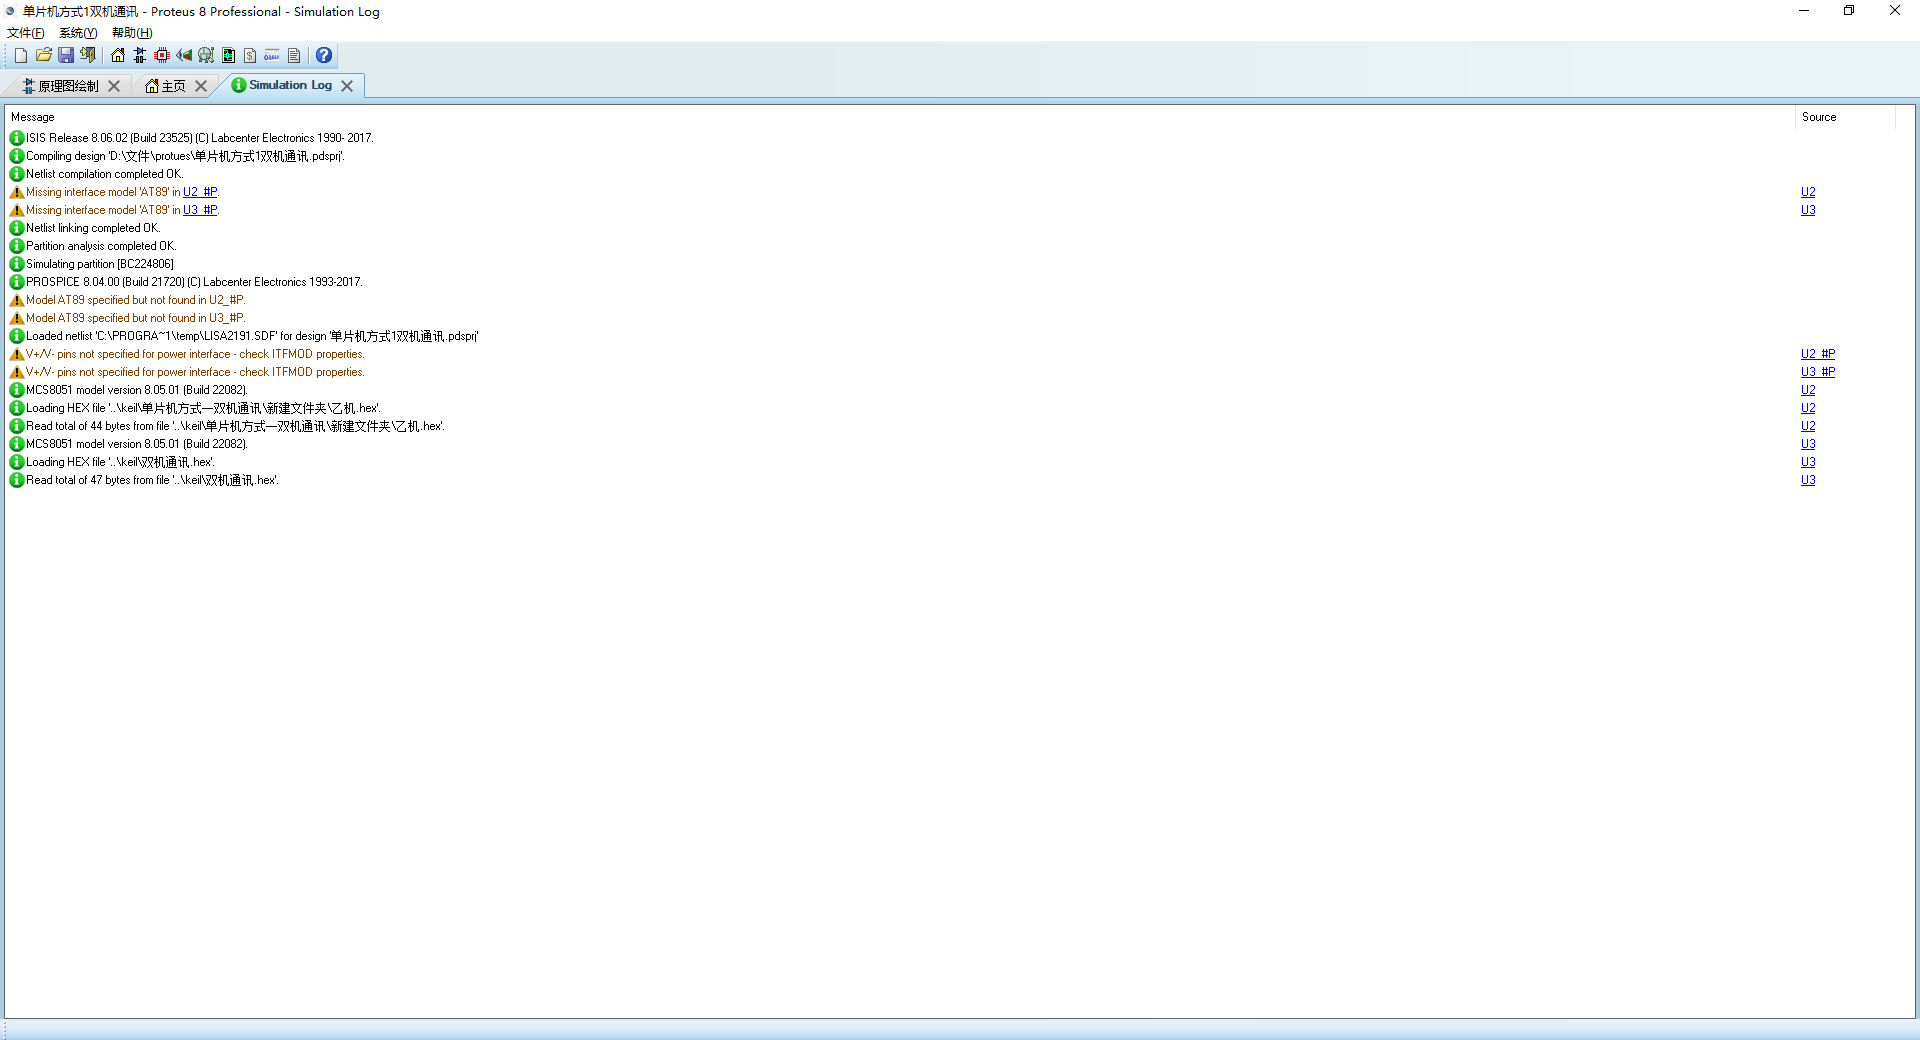
Task: Click U2 source link for 'Read total of 44 bytes' row
Action: pyautogui.click(x=1808, y=426)
